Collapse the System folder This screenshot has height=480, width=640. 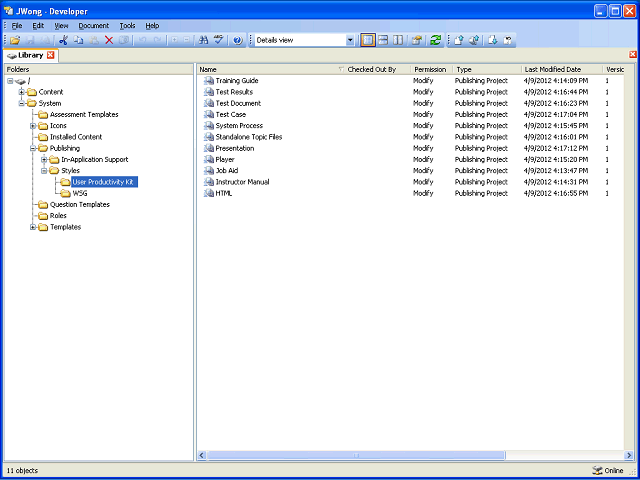pos(22,103)
